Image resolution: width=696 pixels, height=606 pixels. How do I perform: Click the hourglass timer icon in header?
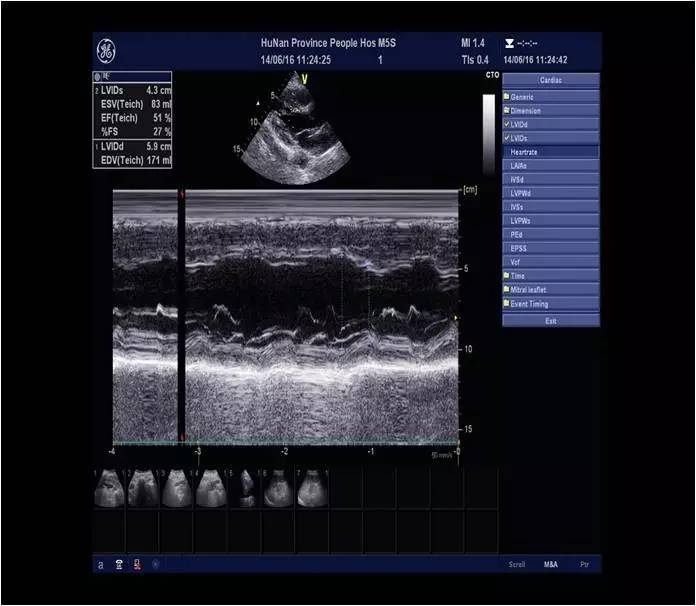[x=509, y=44]
